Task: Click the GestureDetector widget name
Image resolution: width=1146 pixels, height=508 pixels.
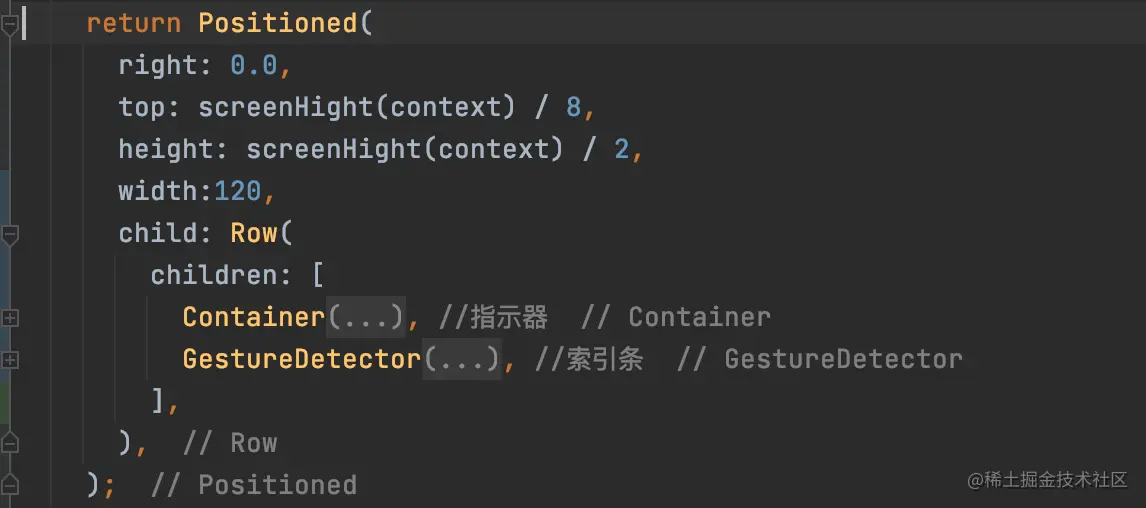Action: tap(301, 359)
